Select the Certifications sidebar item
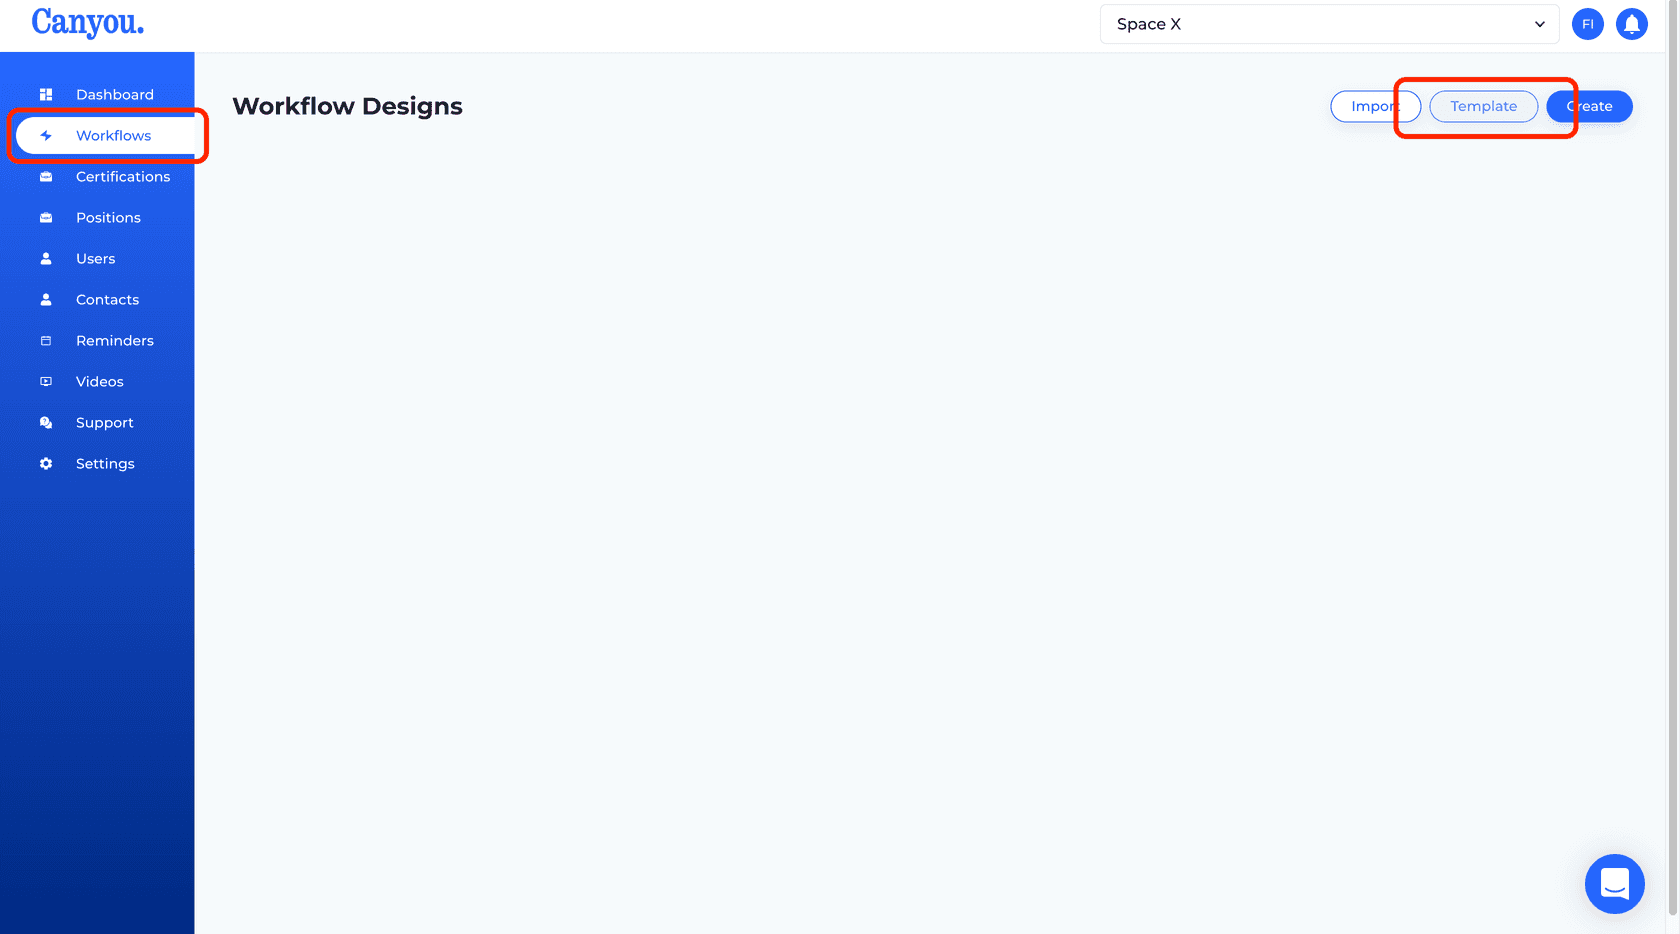Viewport: 1680px width, 934px height. tap(122, 177)
